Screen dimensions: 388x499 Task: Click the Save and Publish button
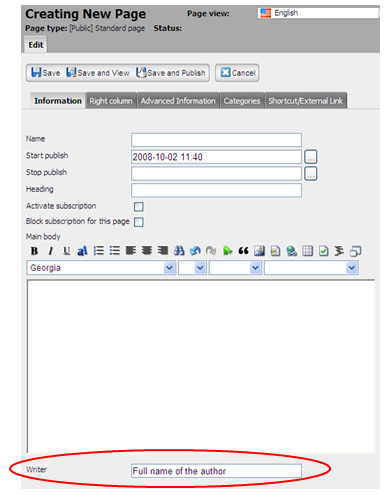(x=171, y=73)
